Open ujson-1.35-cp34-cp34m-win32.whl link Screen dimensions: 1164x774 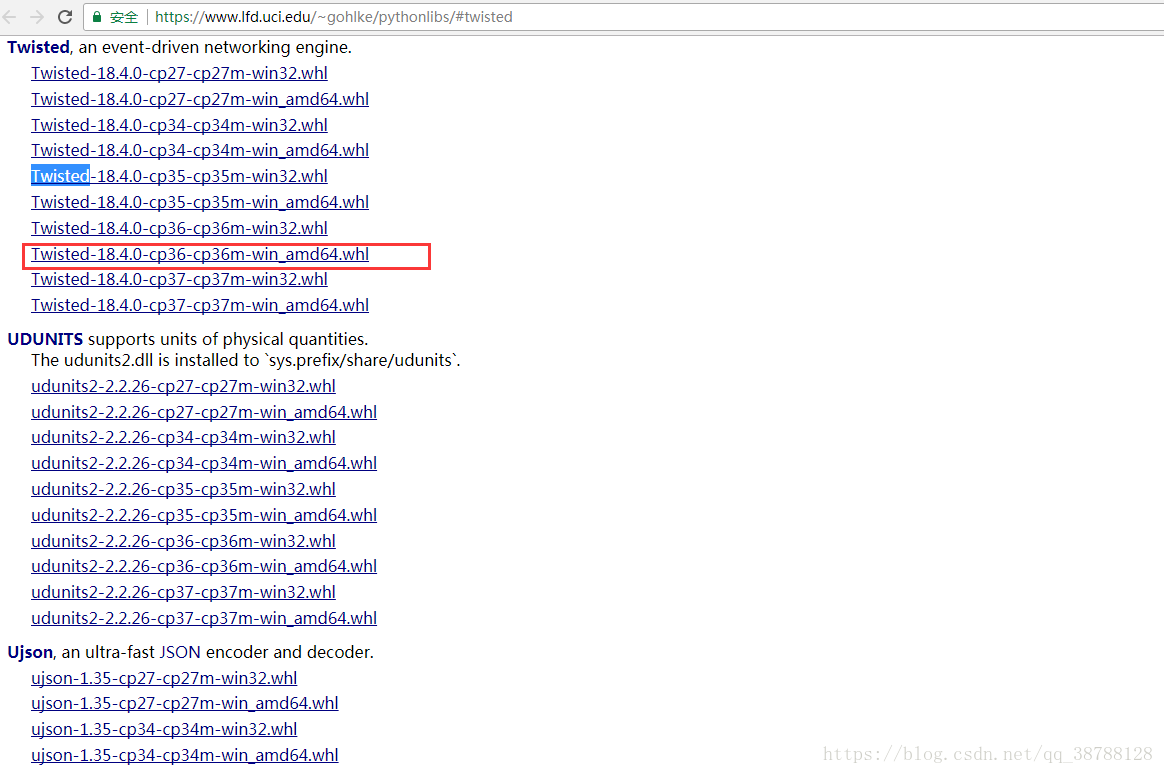[164, 729]
